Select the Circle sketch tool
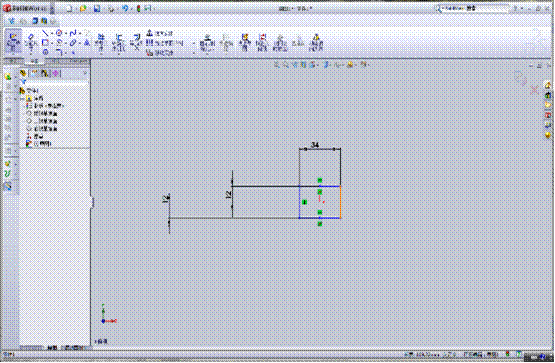The width and height of the screenshot is (555, 363). point(59,33)
